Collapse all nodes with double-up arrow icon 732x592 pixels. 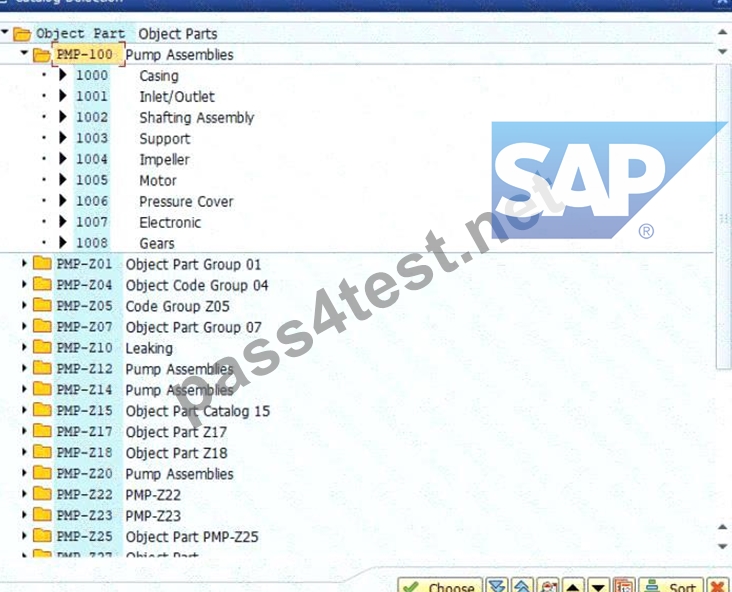click(x=522, y=585)
